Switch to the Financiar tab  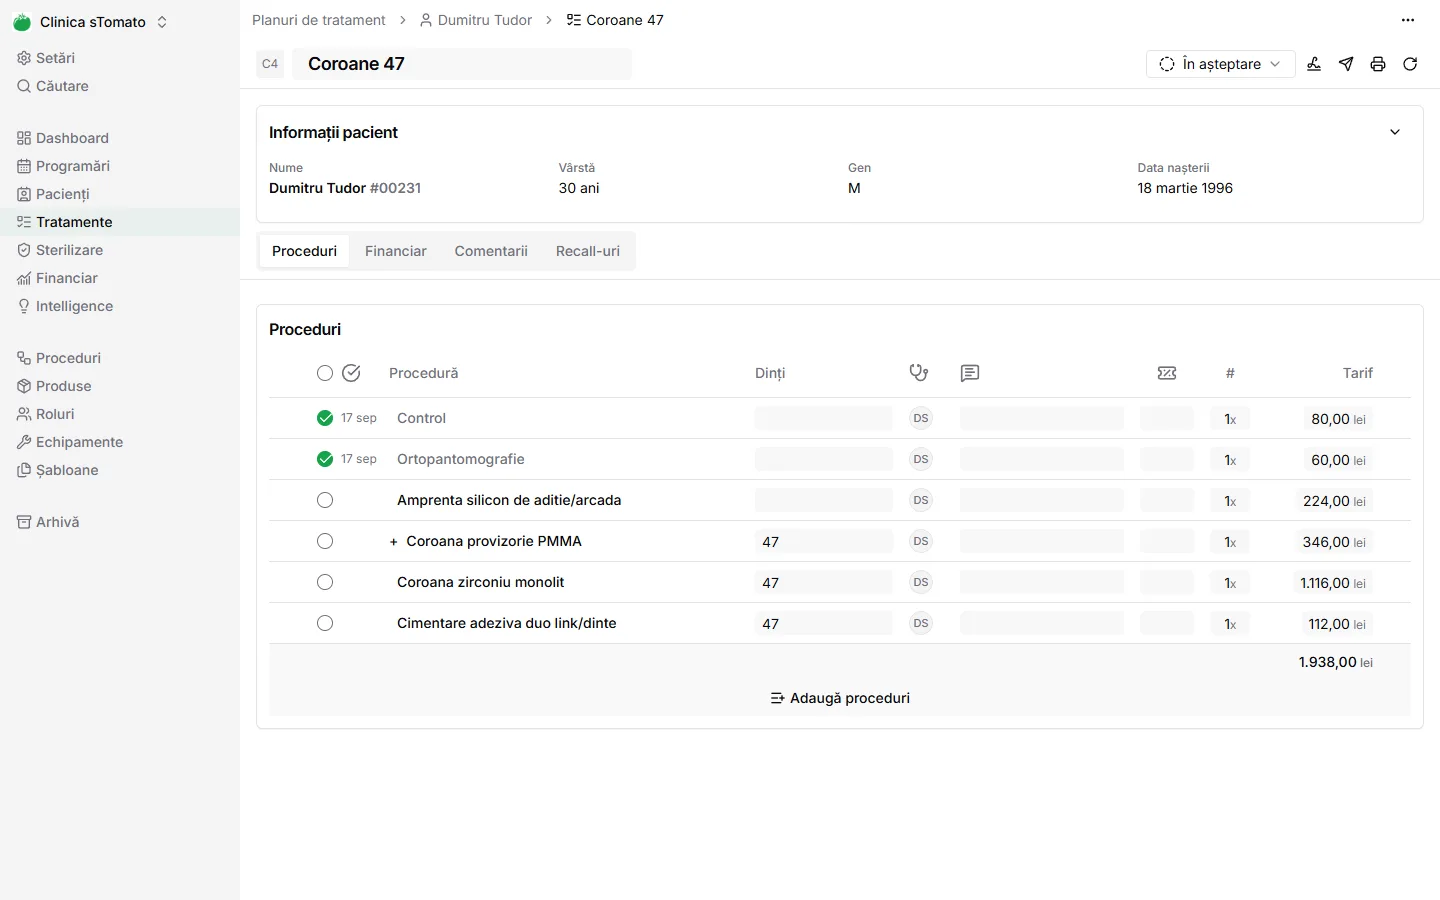(x=396, y=251)
